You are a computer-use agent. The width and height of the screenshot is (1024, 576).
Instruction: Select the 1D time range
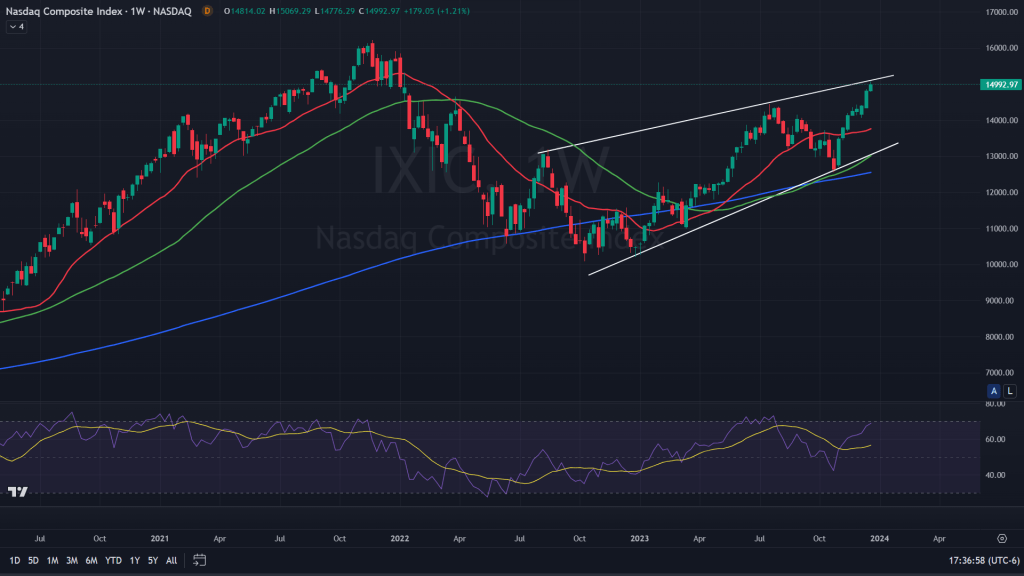coord(13,560)
